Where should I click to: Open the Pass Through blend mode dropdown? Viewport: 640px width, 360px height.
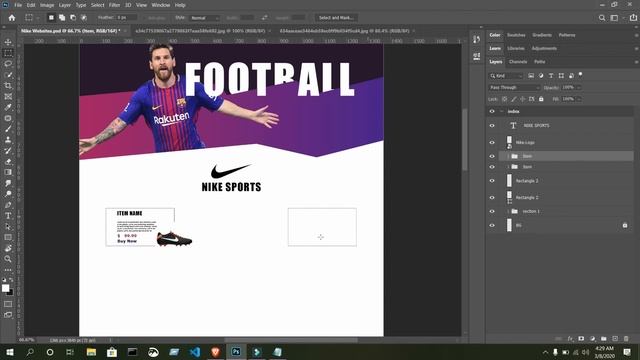(x=515, y=87)
